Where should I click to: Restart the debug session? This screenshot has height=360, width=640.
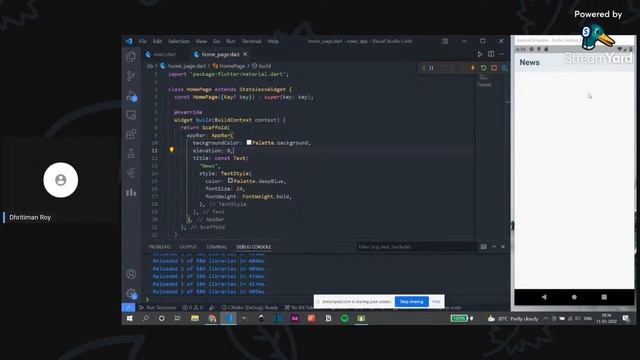483,68
